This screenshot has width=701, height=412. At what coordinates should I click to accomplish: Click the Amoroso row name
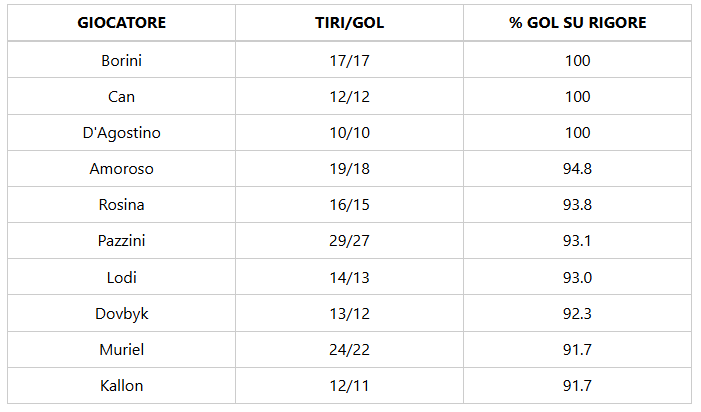pyautogui.click(x=122, y=169)
